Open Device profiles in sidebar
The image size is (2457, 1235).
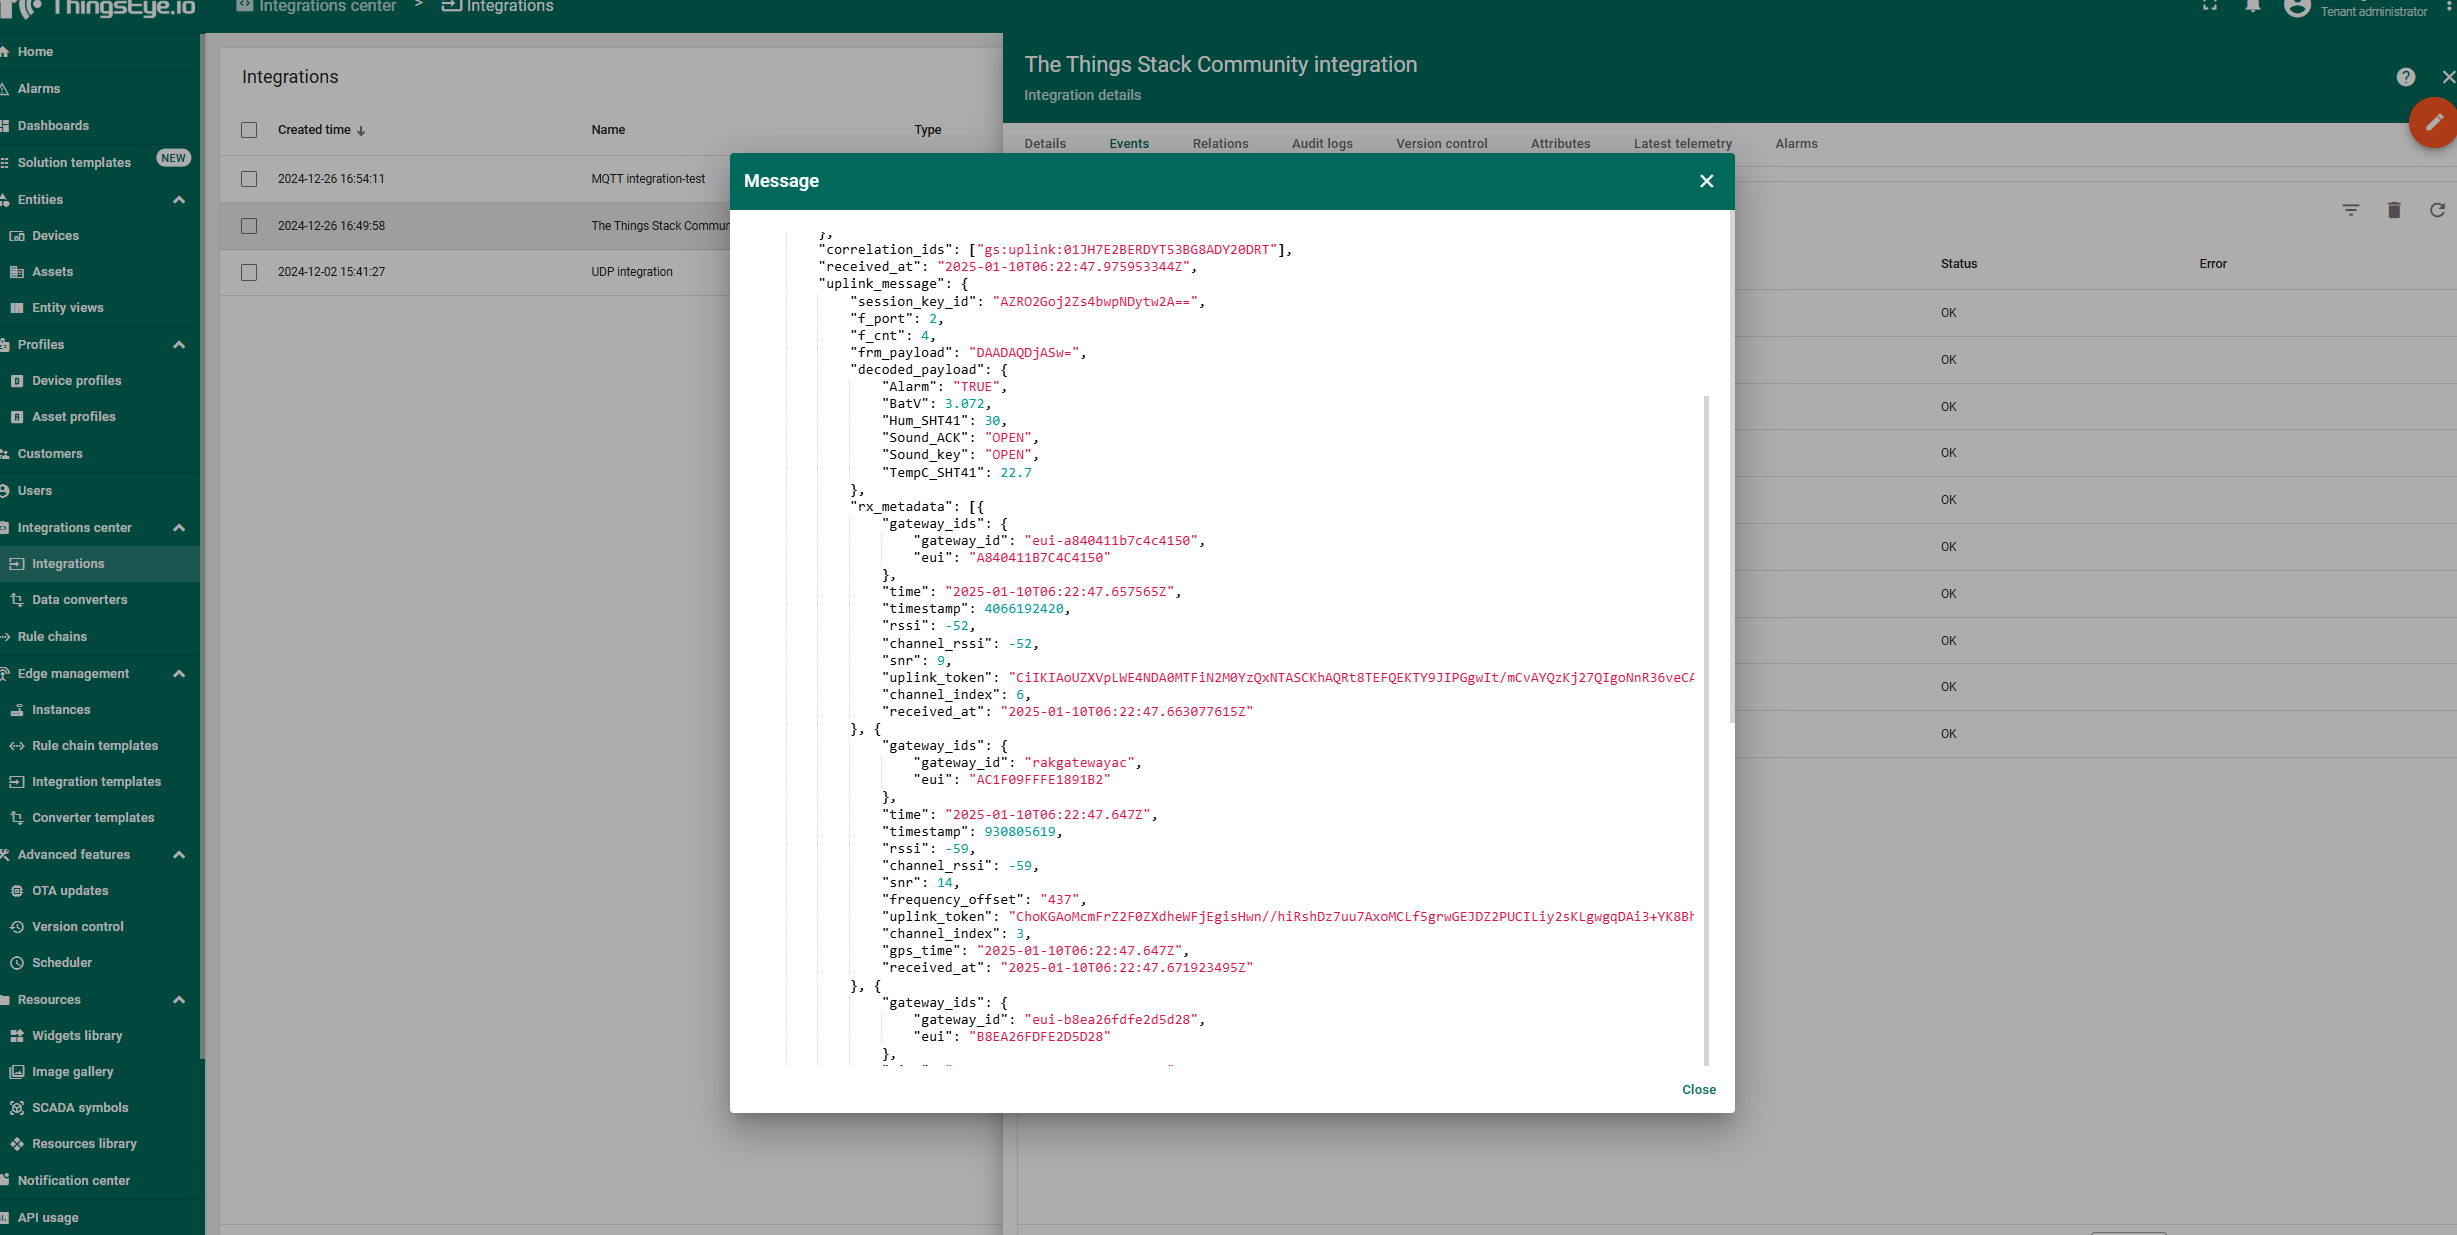pyautogui.click(x=76, y=381)
